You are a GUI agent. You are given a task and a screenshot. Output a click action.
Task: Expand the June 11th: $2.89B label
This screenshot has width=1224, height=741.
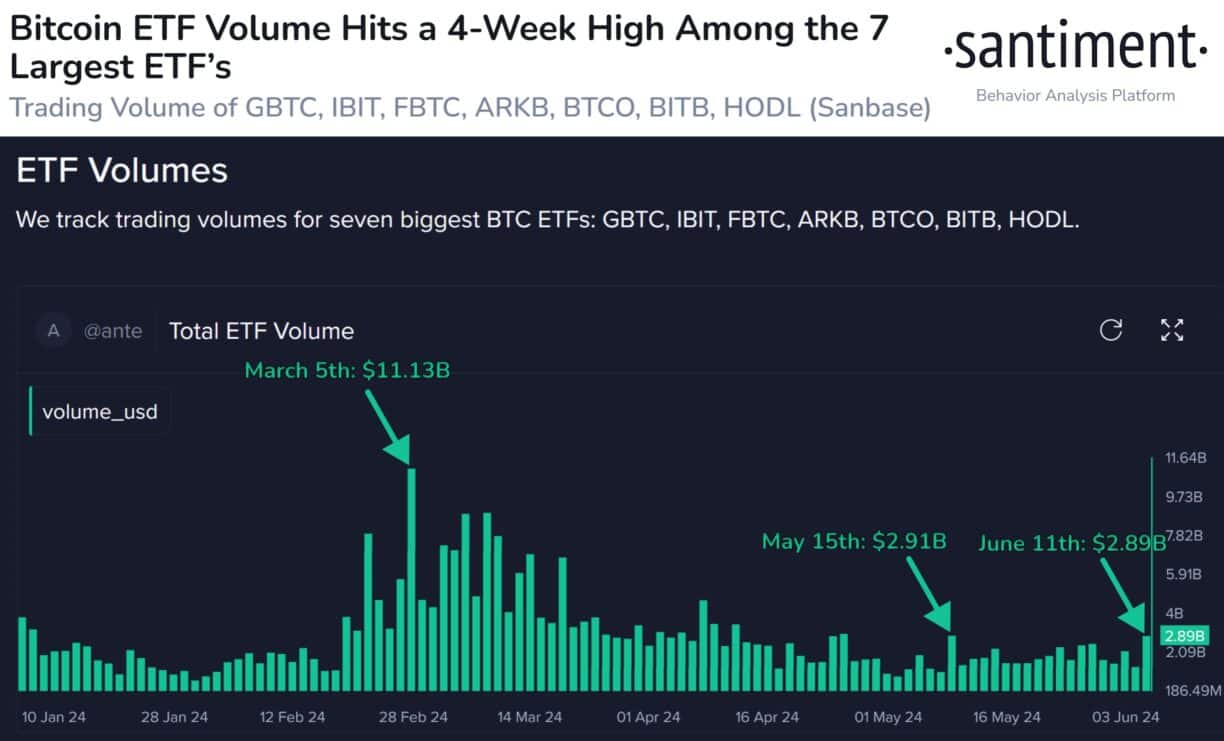point(1072,544)
